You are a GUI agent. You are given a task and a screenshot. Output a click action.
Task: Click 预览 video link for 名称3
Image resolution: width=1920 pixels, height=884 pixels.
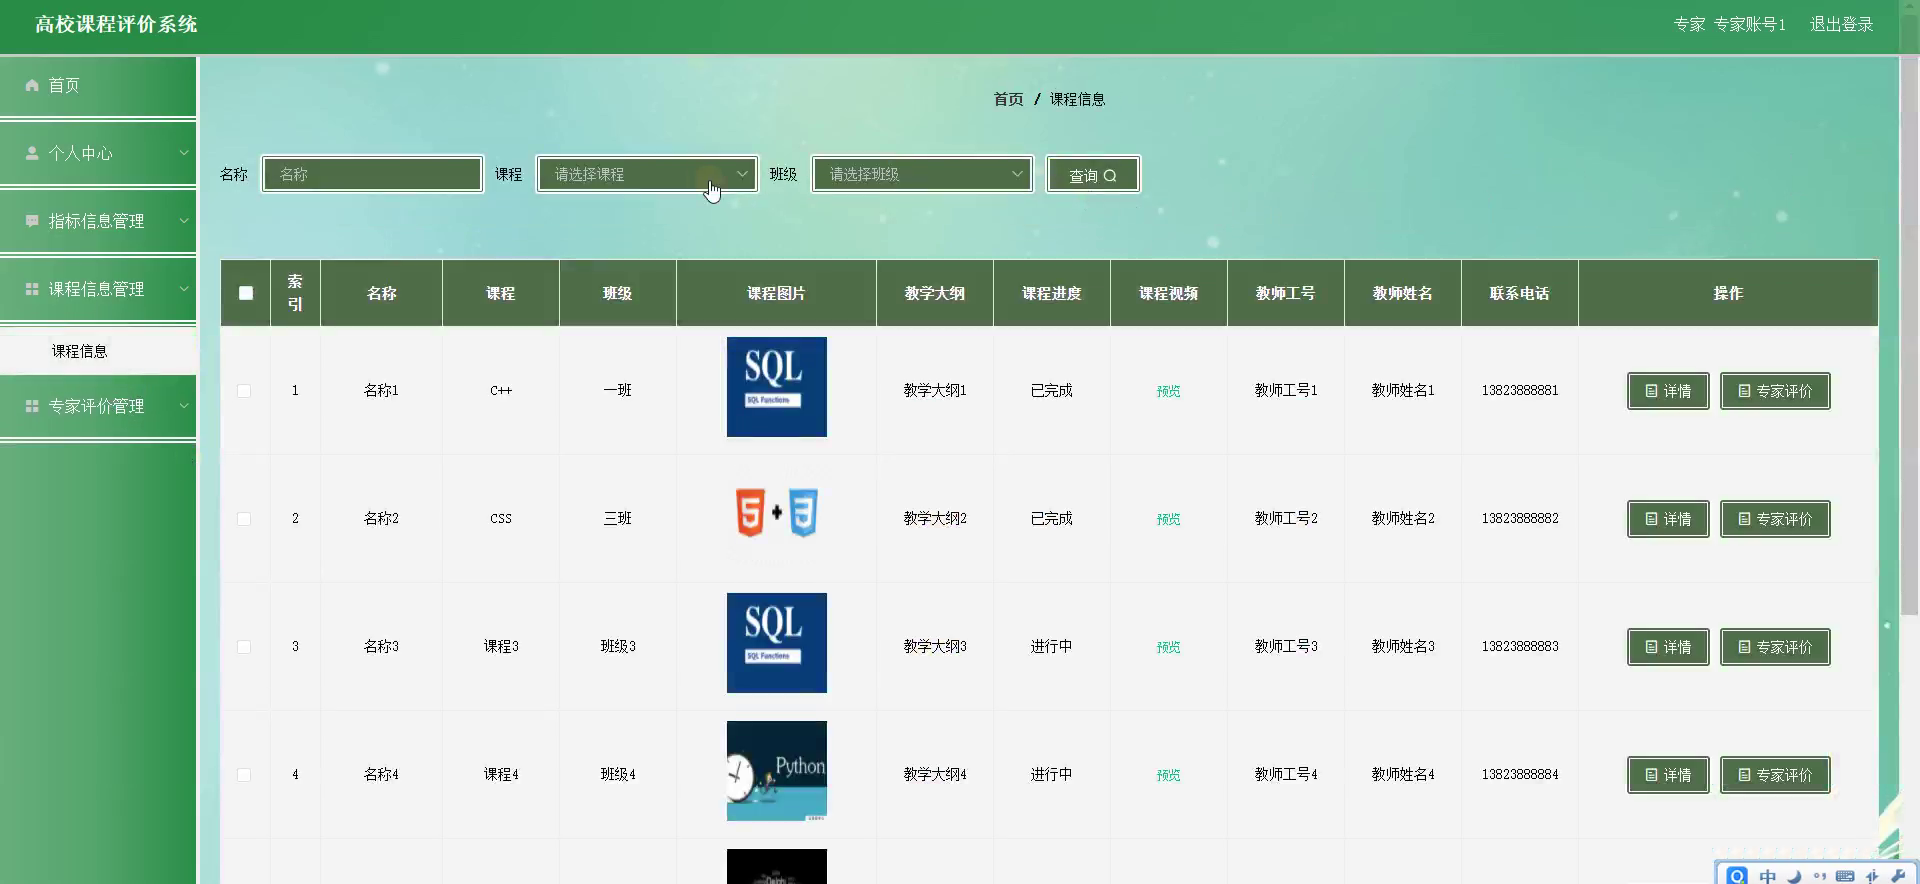[x=1168, y=647]
